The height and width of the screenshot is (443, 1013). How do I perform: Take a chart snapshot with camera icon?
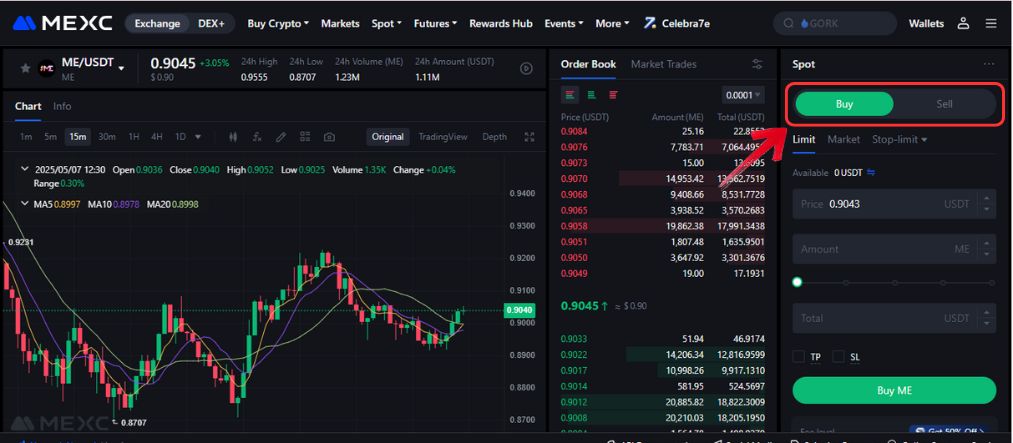329,137
